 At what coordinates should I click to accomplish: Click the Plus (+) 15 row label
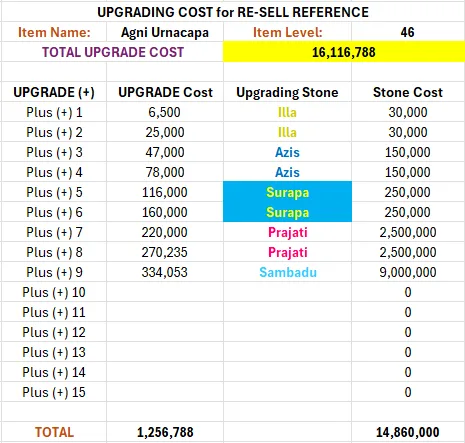point(54,392)
